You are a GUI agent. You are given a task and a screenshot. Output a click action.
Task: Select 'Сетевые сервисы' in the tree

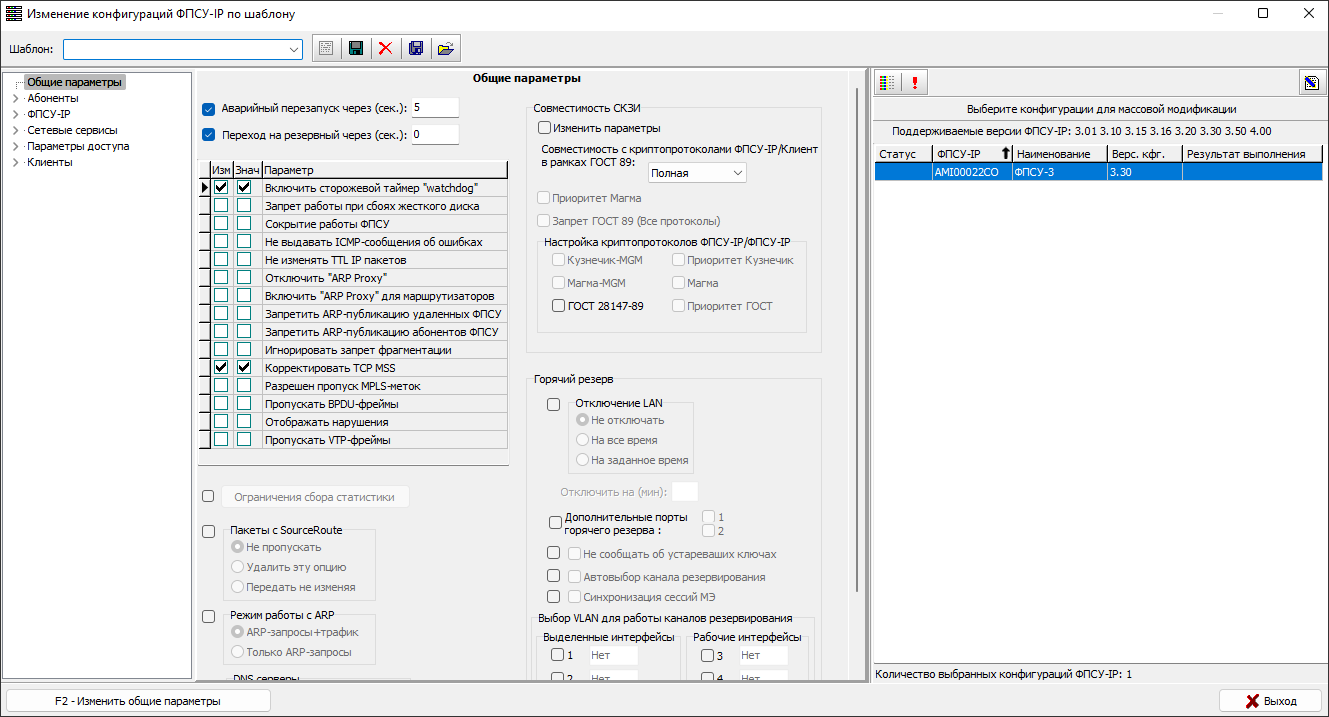point(72,130)
